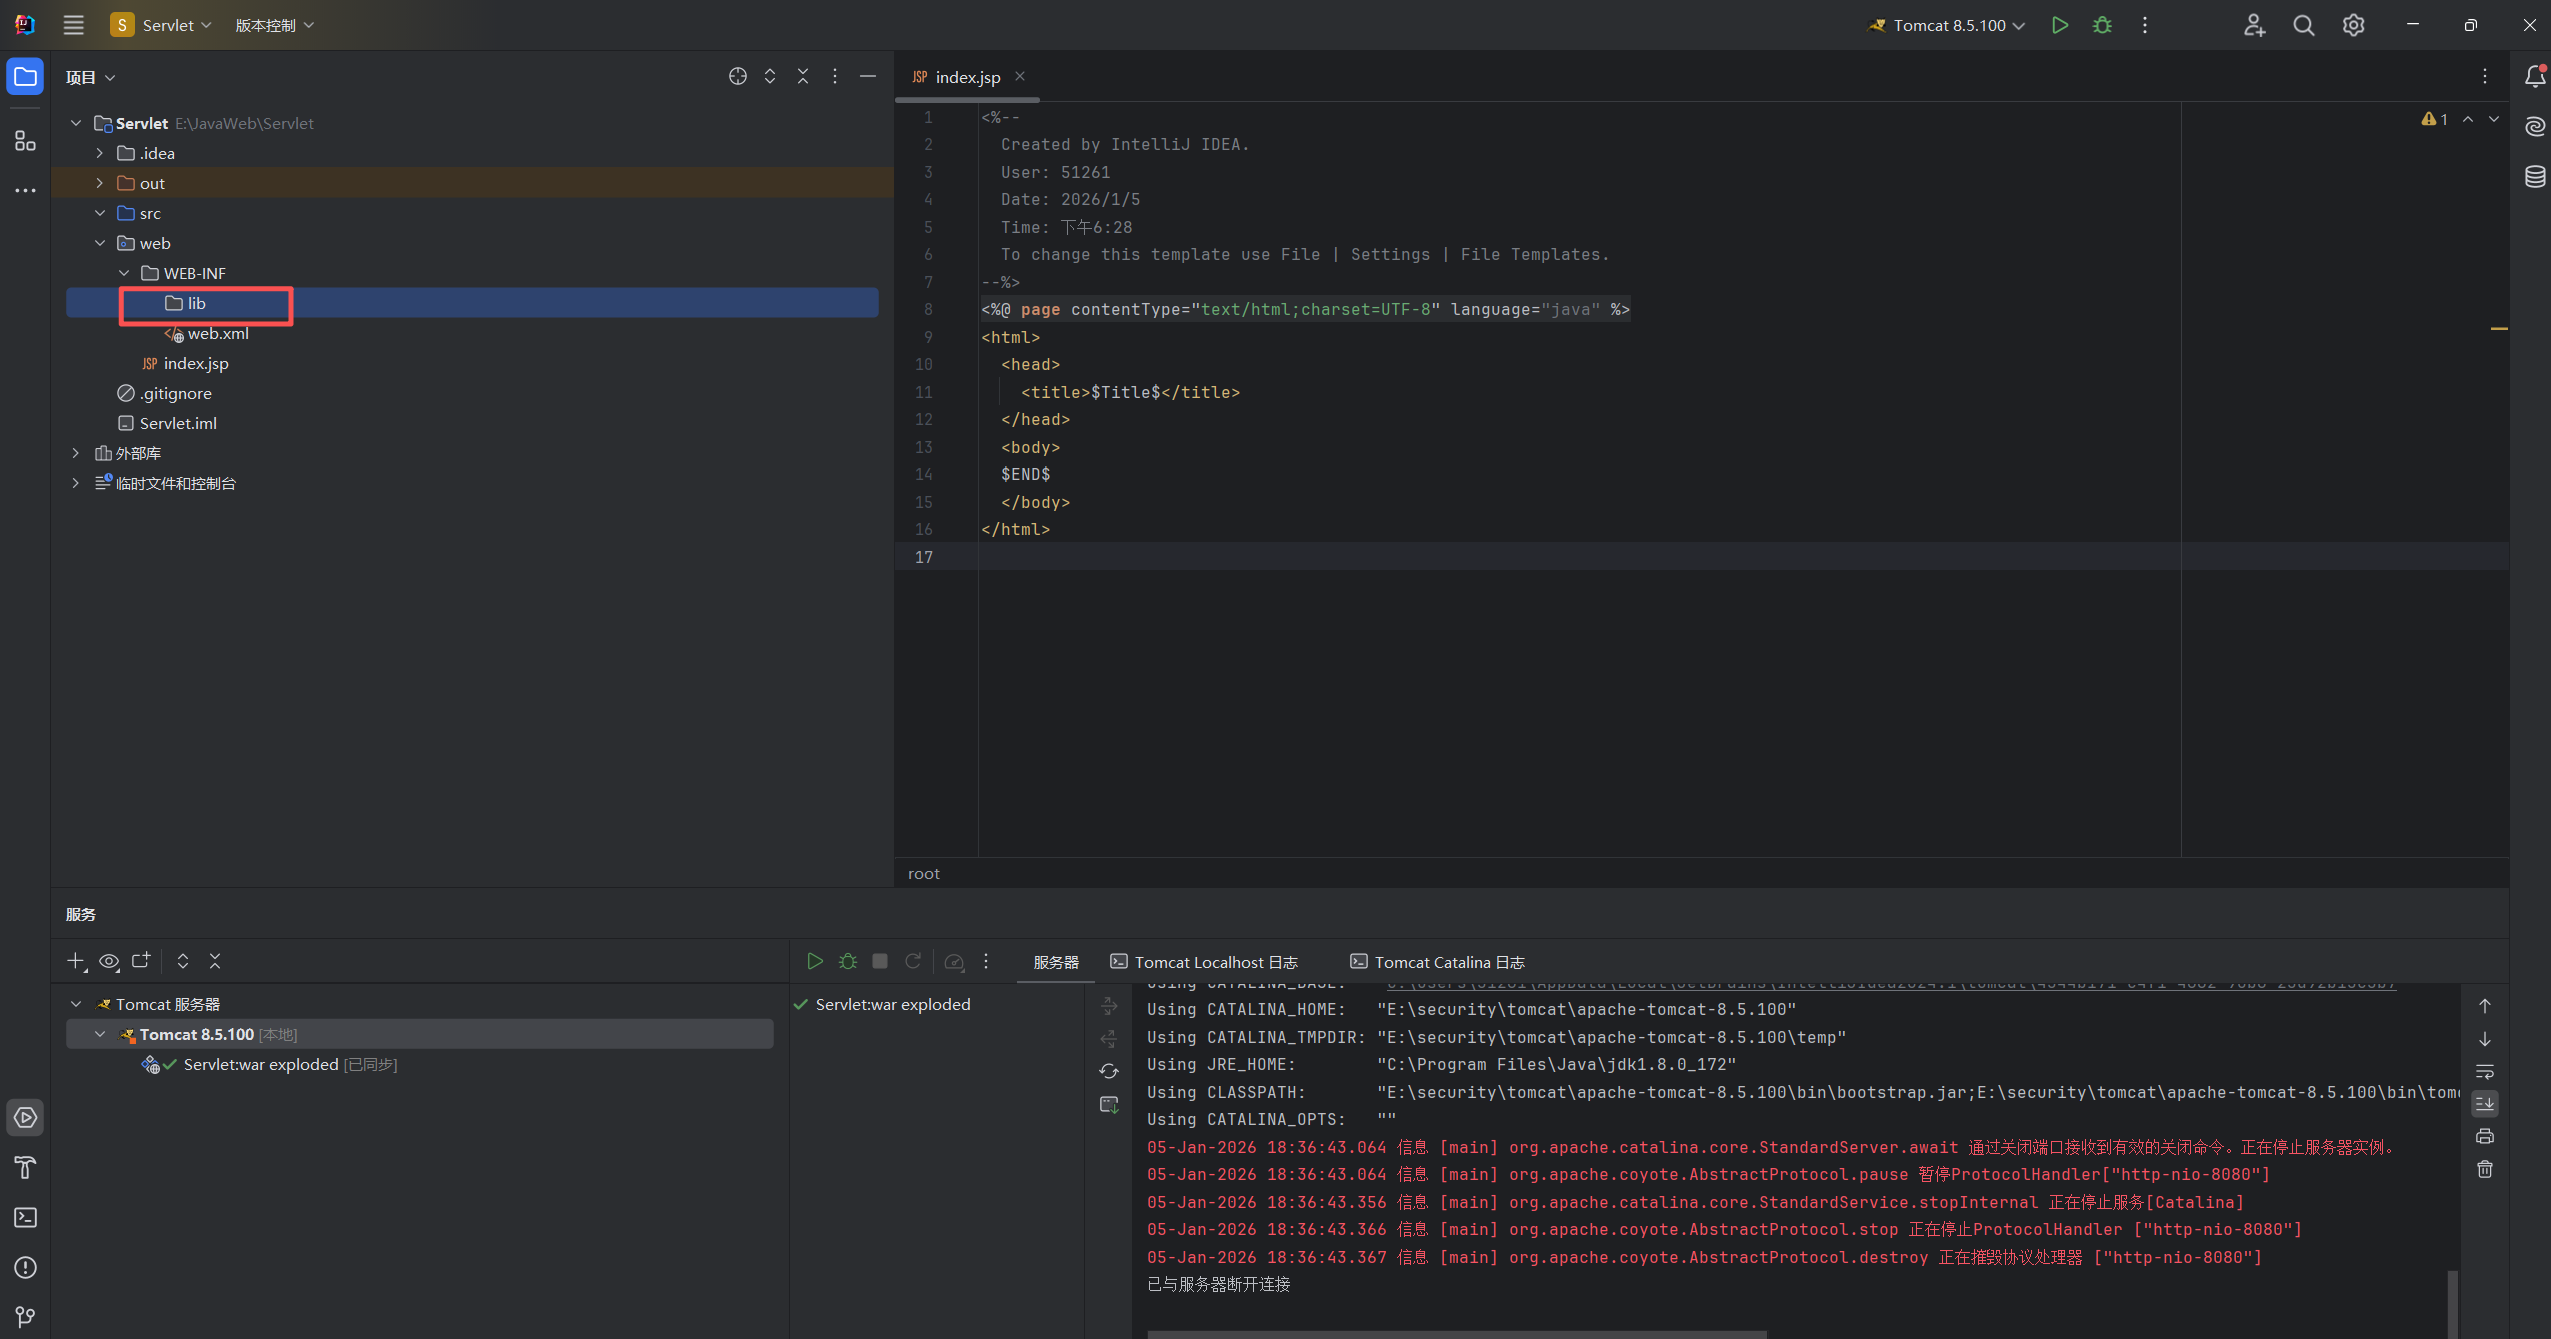Expand the out folder

pos(100,183)
